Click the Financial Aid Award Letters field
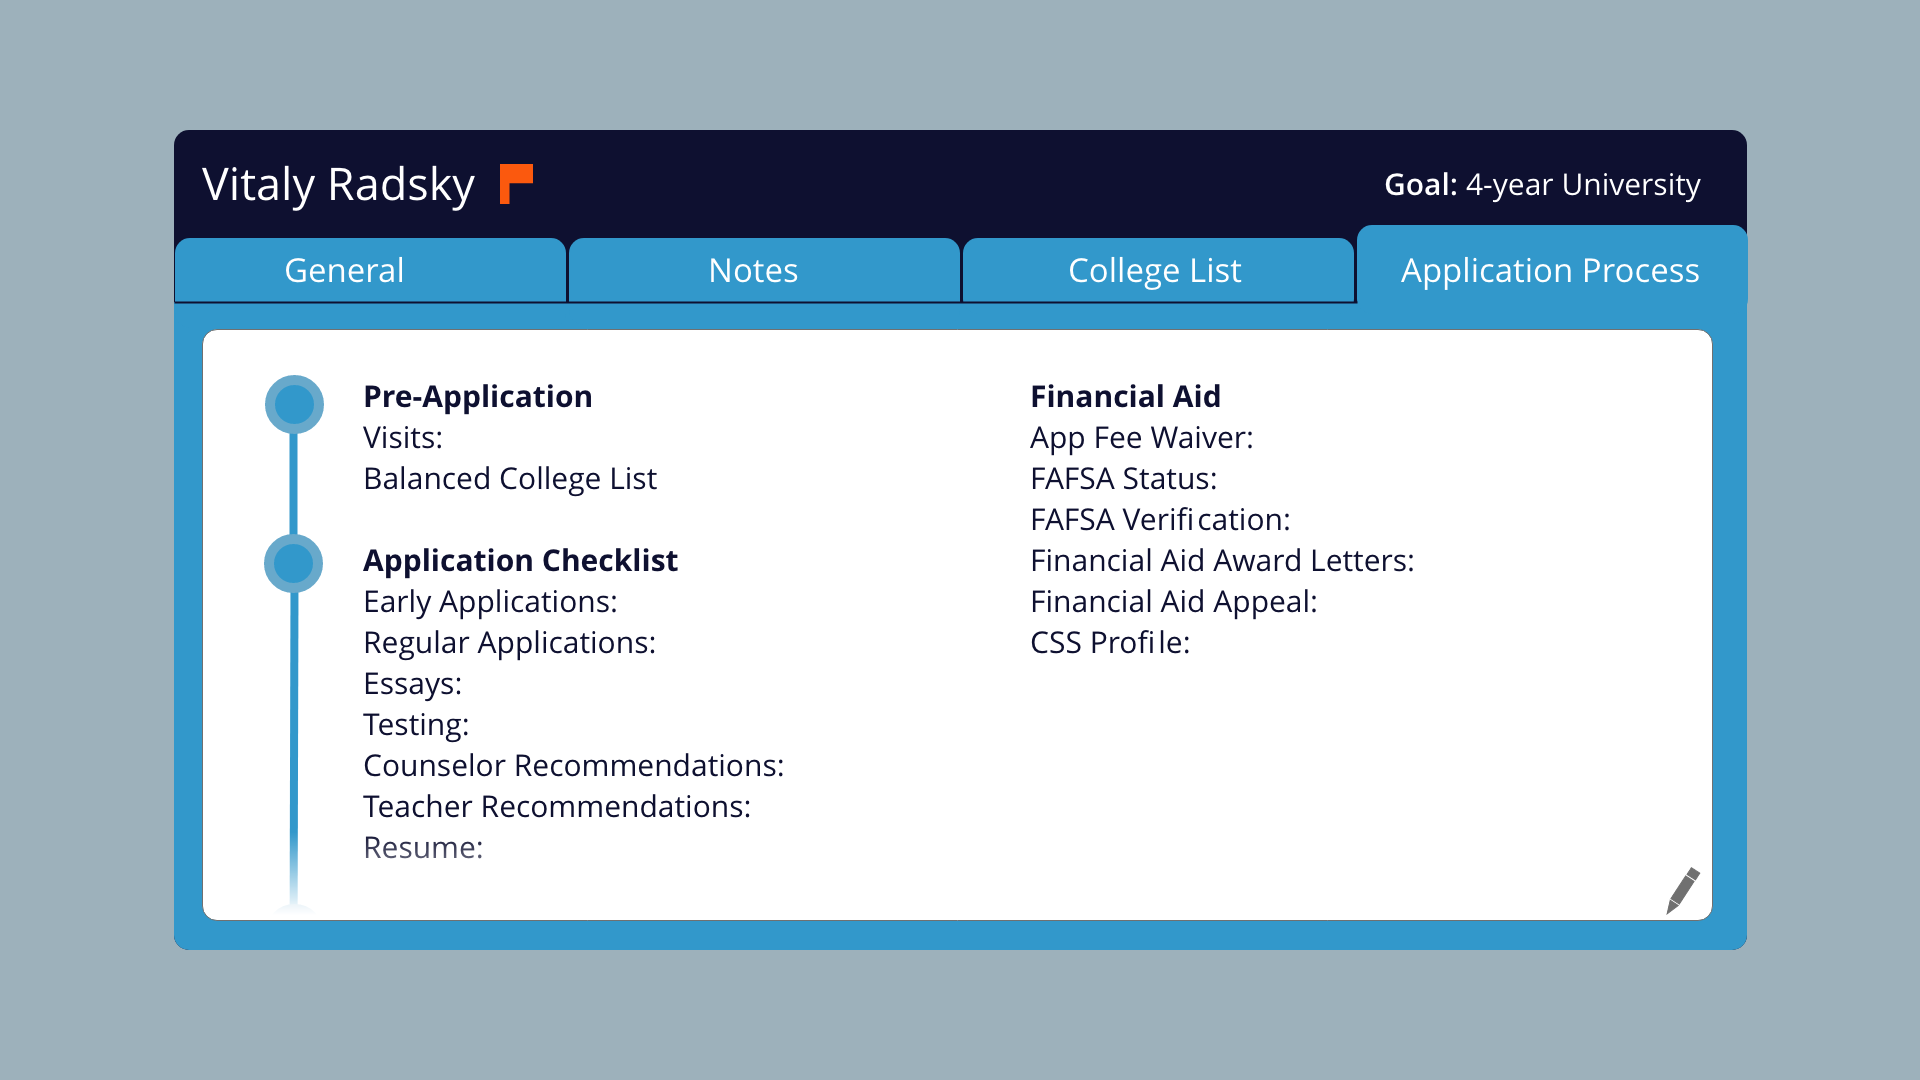This screenshot has width=1920, height=1080. (x=1222, y=561)
